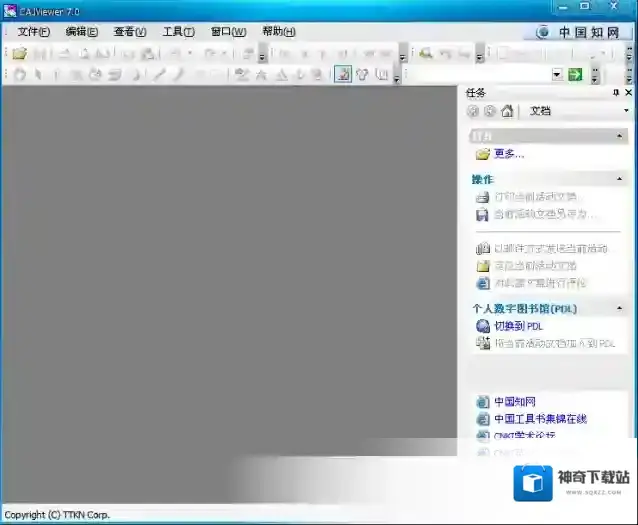The height and width of the screenshot is (525, 638).
Task: Click the Home icon in task pane
Action: click(x=508, y=111)
